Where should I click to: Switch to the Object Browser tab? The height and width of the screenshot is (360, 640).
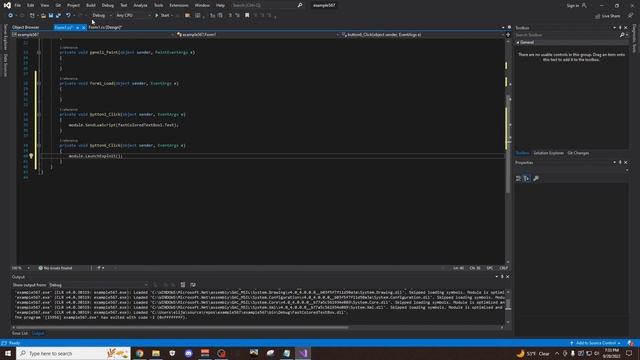click(25, 27)
